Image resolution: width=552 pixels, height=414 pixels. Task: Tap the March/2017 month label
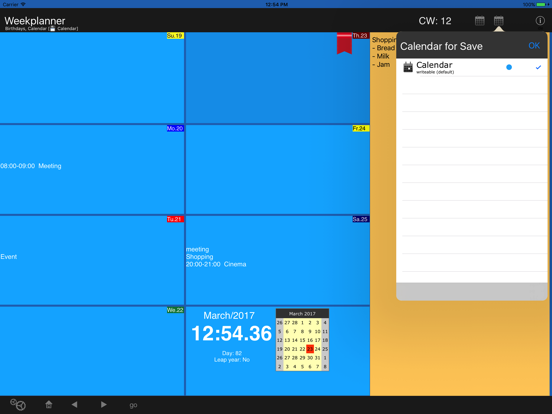[x=229, y=315]
